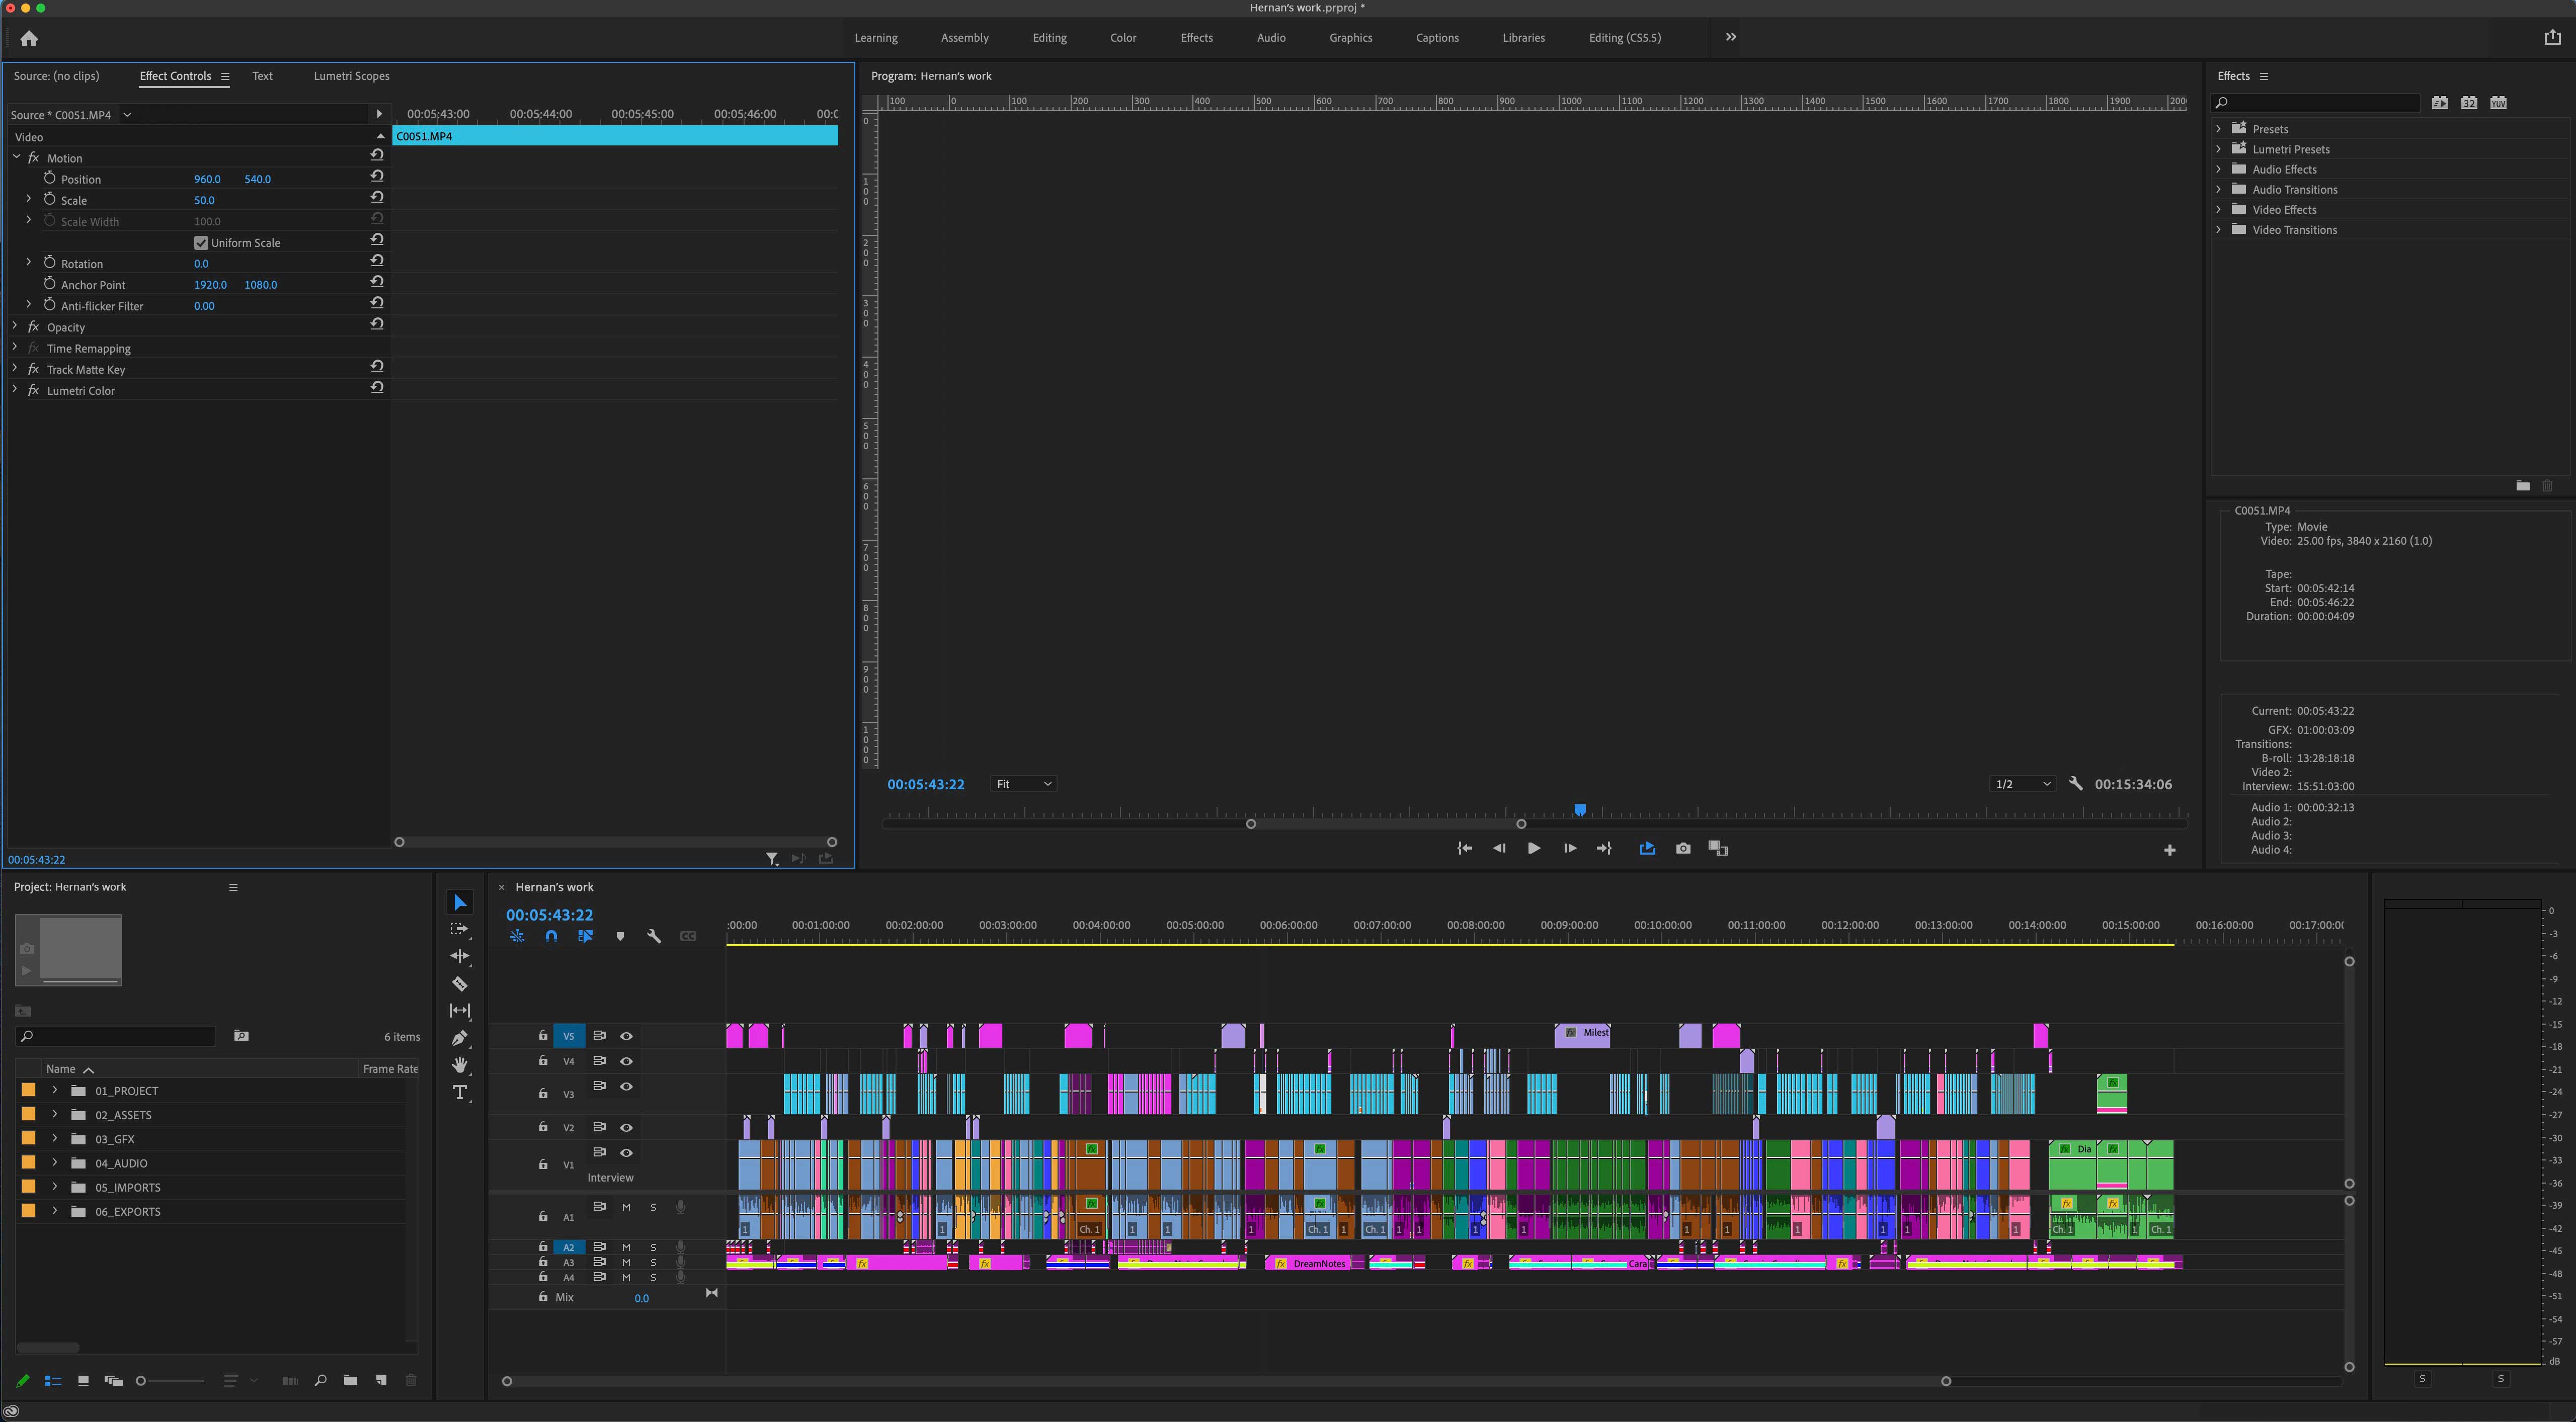Open the Lumetri Scopes tab
This screenshot has width=2576, height=1422.
pyautogui.click(x=352, y=75)
